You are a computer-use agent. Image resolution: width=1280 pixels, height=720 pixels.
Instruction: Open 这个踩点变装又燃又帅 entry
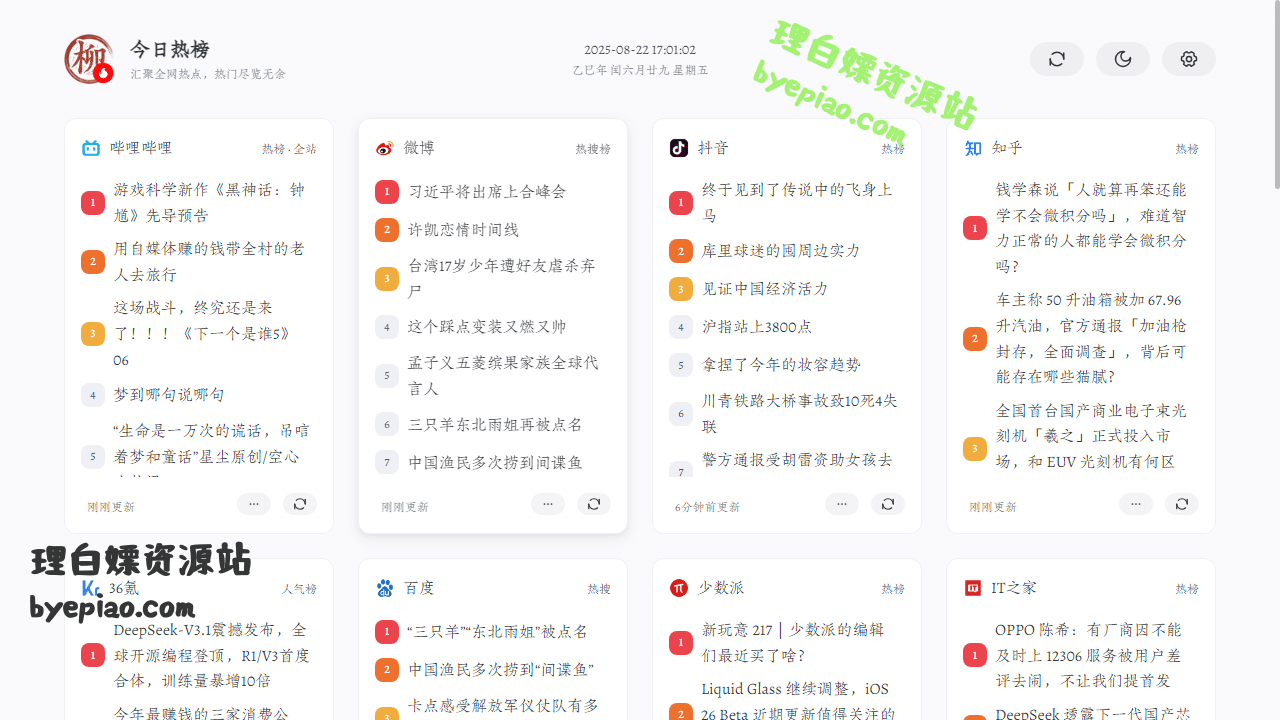tap(487, 326)
